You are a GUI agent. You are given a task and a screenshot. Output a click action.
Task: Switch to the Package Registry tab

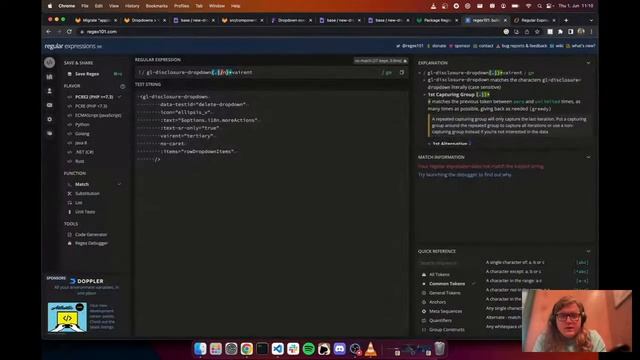tap(437, 20)
